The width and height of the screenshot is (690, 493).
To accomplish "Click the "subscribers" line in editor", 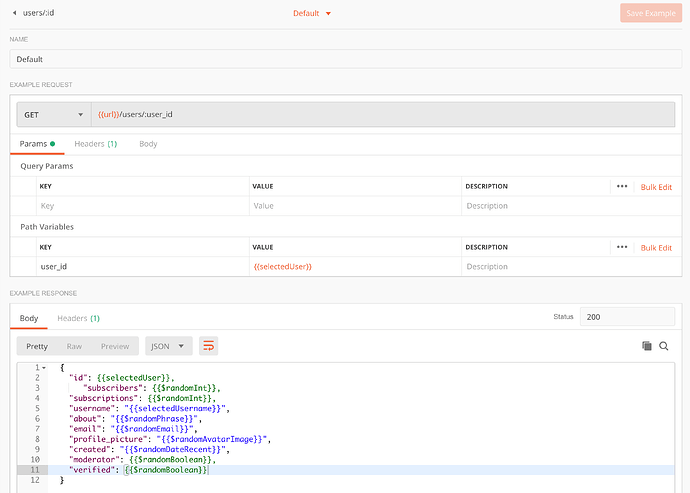I will [x=151, y=388].
